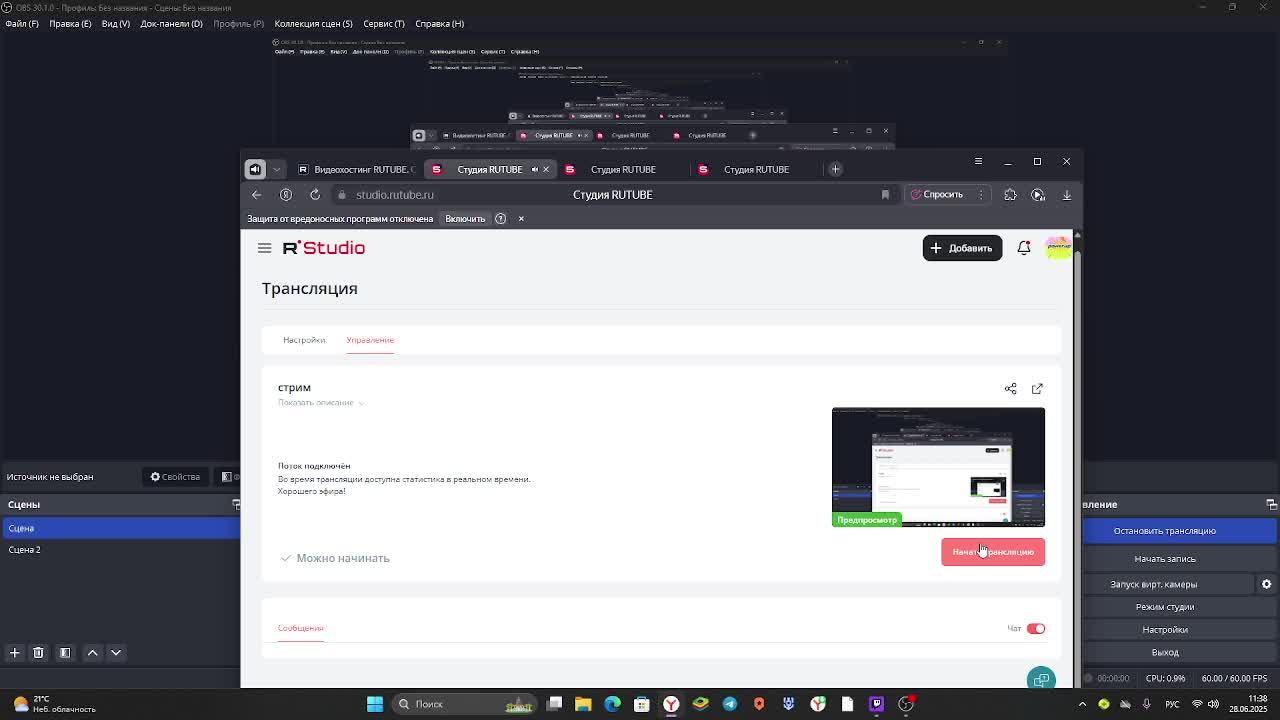The height and width of the screenshot is (720, 1280).
Task: Open the Правка menu in OBS
Action: 70,24
